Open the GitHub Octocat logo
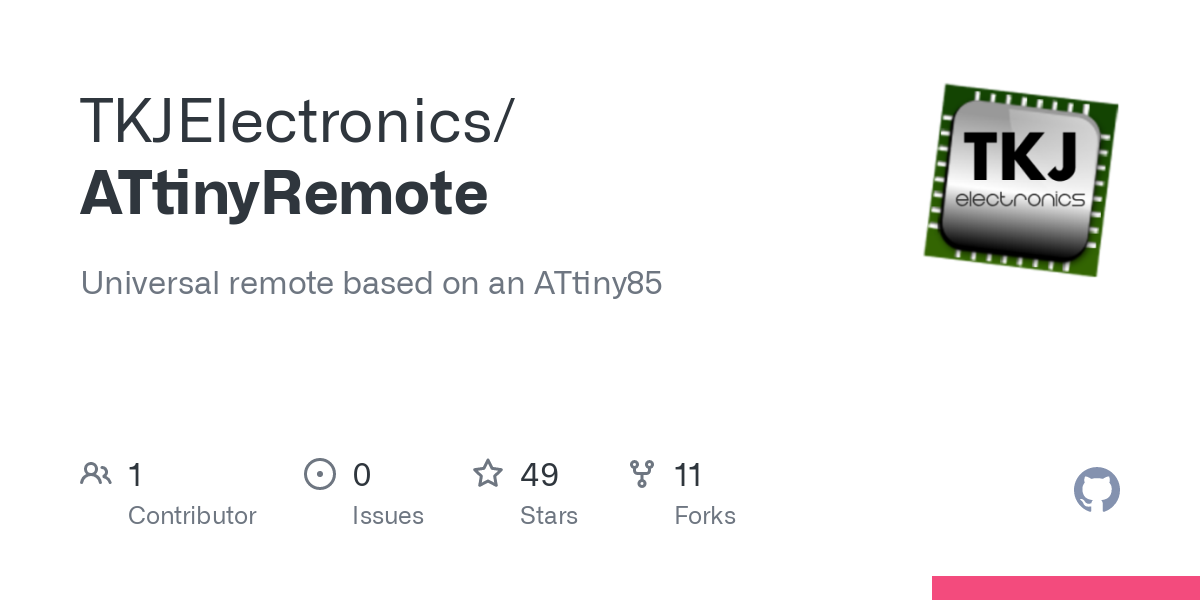The image size is (1200, 600). (x=1096, y=491)
